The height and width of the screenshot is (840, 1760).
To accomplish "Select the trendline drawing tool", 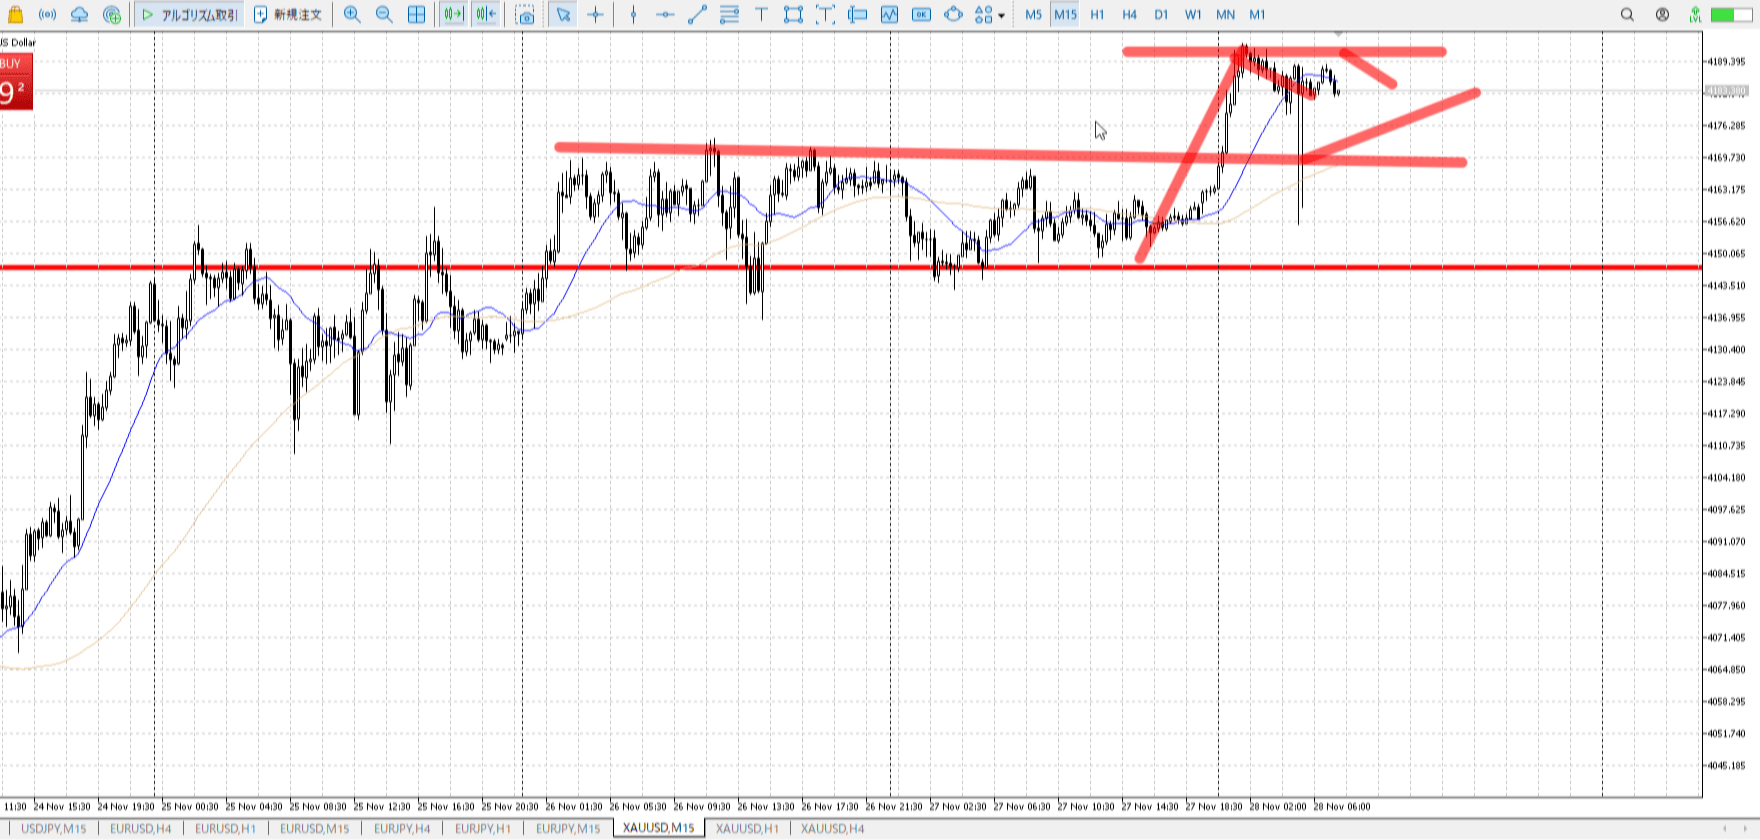I will 697,15.
